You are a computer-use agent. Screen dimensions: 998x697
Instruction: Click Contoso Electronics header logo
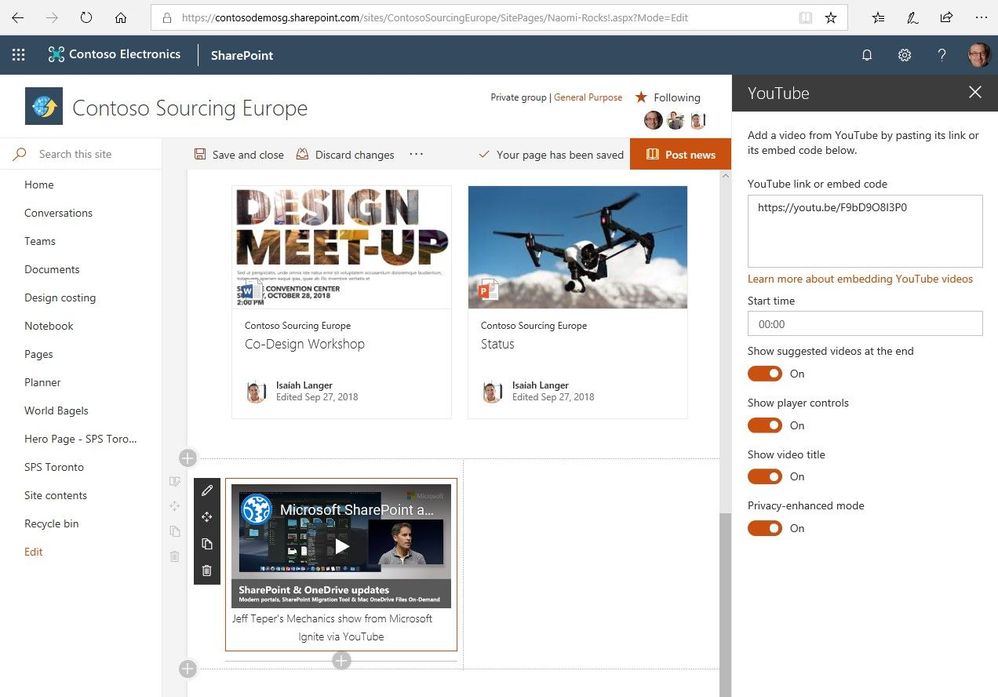pyautogui.click(x=115, y=54)
